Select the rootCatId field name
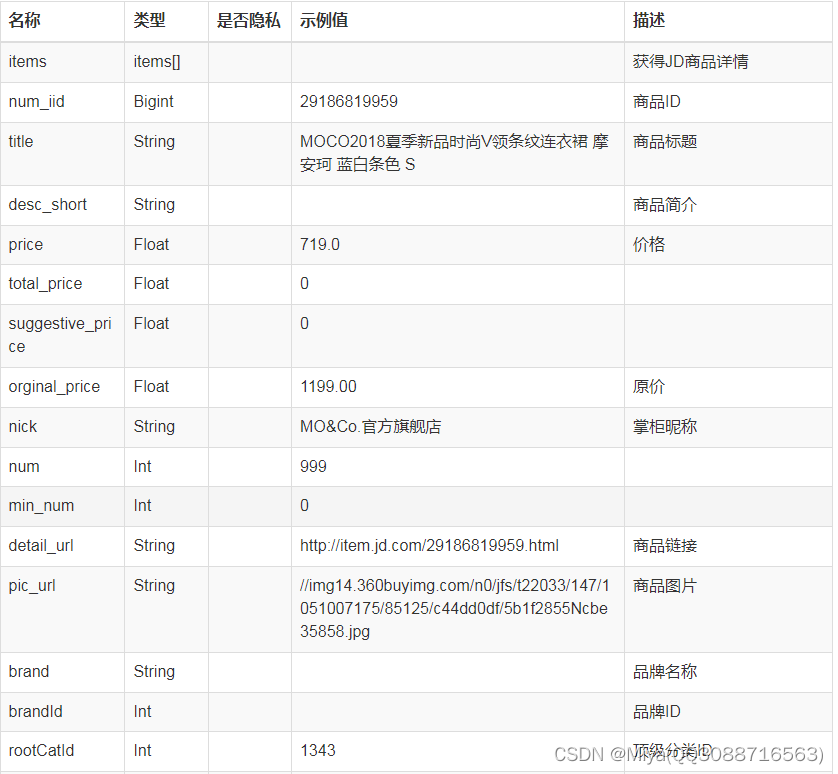This screenshot has width=838, height=774. 41,751
